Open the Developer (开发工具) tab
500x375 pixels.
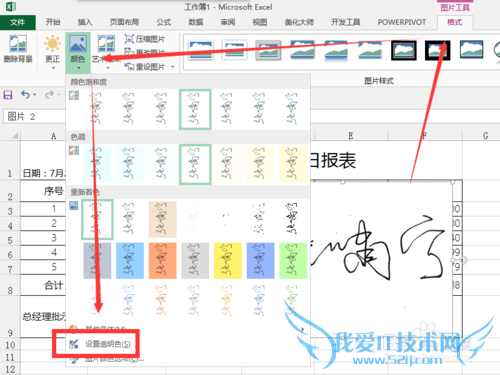click(345, 22)
